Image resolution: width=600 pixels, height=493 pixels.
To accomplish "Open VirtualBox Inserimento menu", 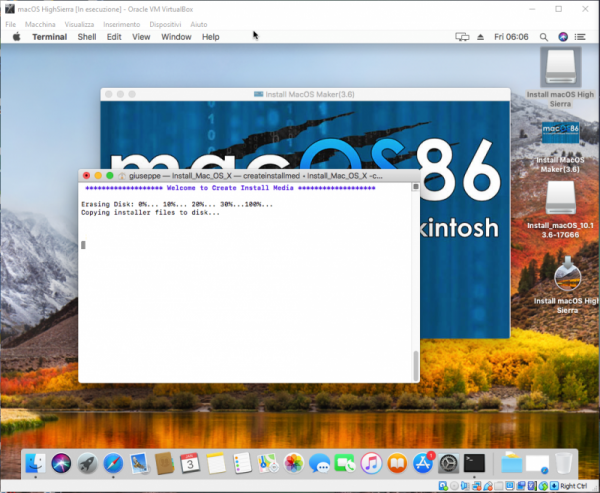I will 122,24.
